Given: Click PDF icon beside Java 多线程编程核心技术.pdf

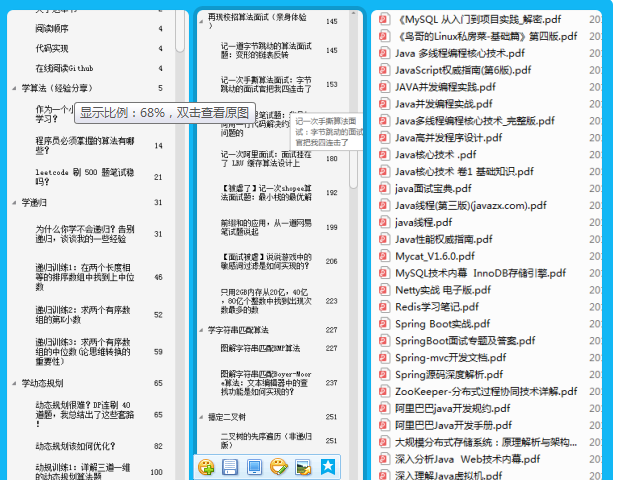Looking at the screenshot, I should (x=385, y=53).
